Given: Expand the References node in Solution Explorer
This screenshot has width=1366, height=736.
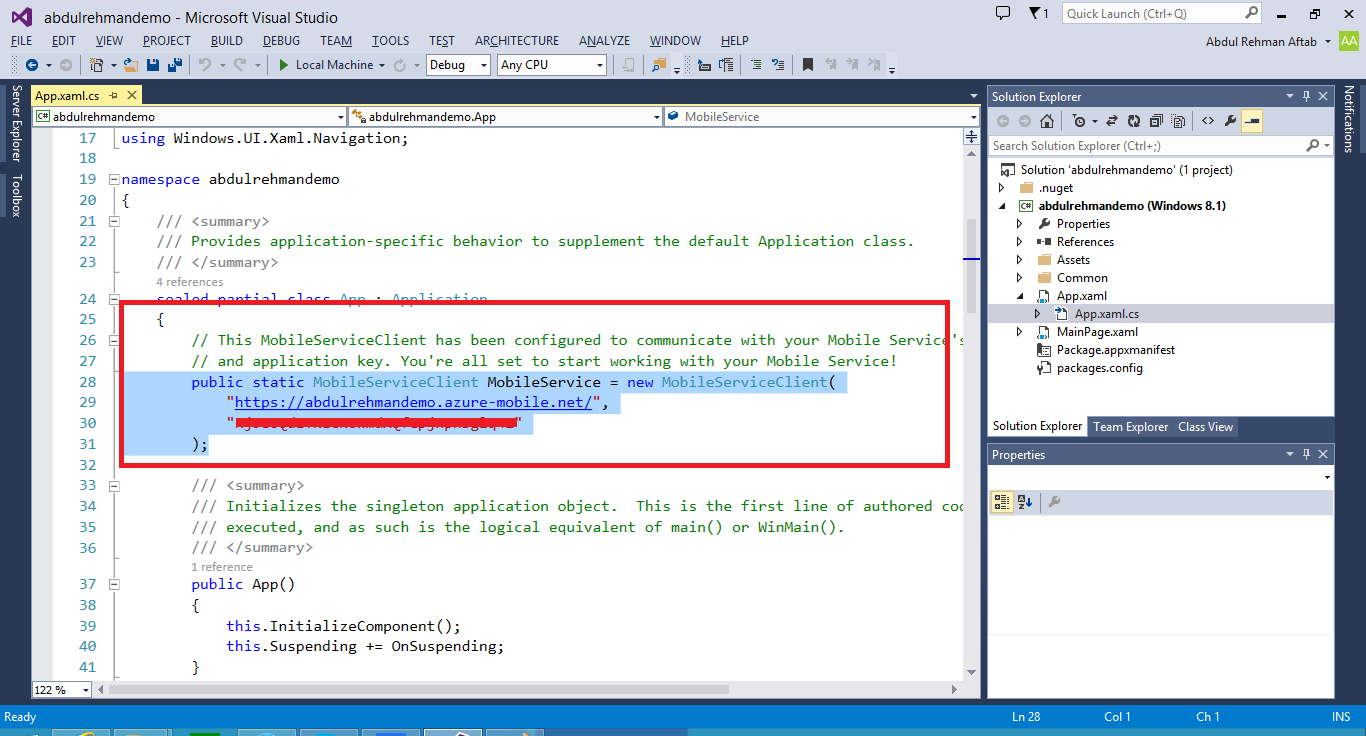Looking at the screenshot, I should (1020, 242).
